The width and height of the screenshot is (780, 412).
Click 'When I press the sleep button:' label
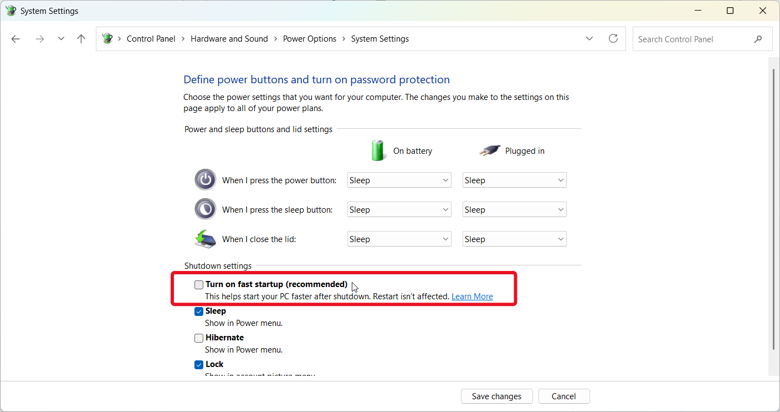[277, 209]
